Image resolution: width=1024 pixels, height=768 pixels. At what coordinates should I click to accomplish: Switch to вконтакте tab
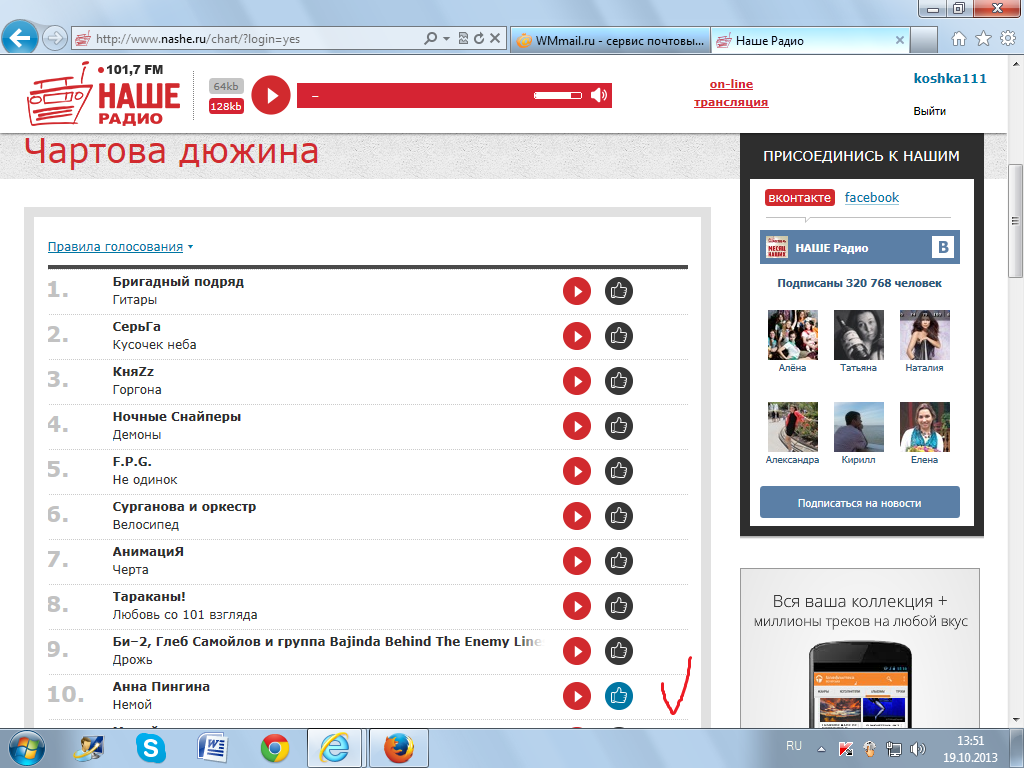click(799, 198)
